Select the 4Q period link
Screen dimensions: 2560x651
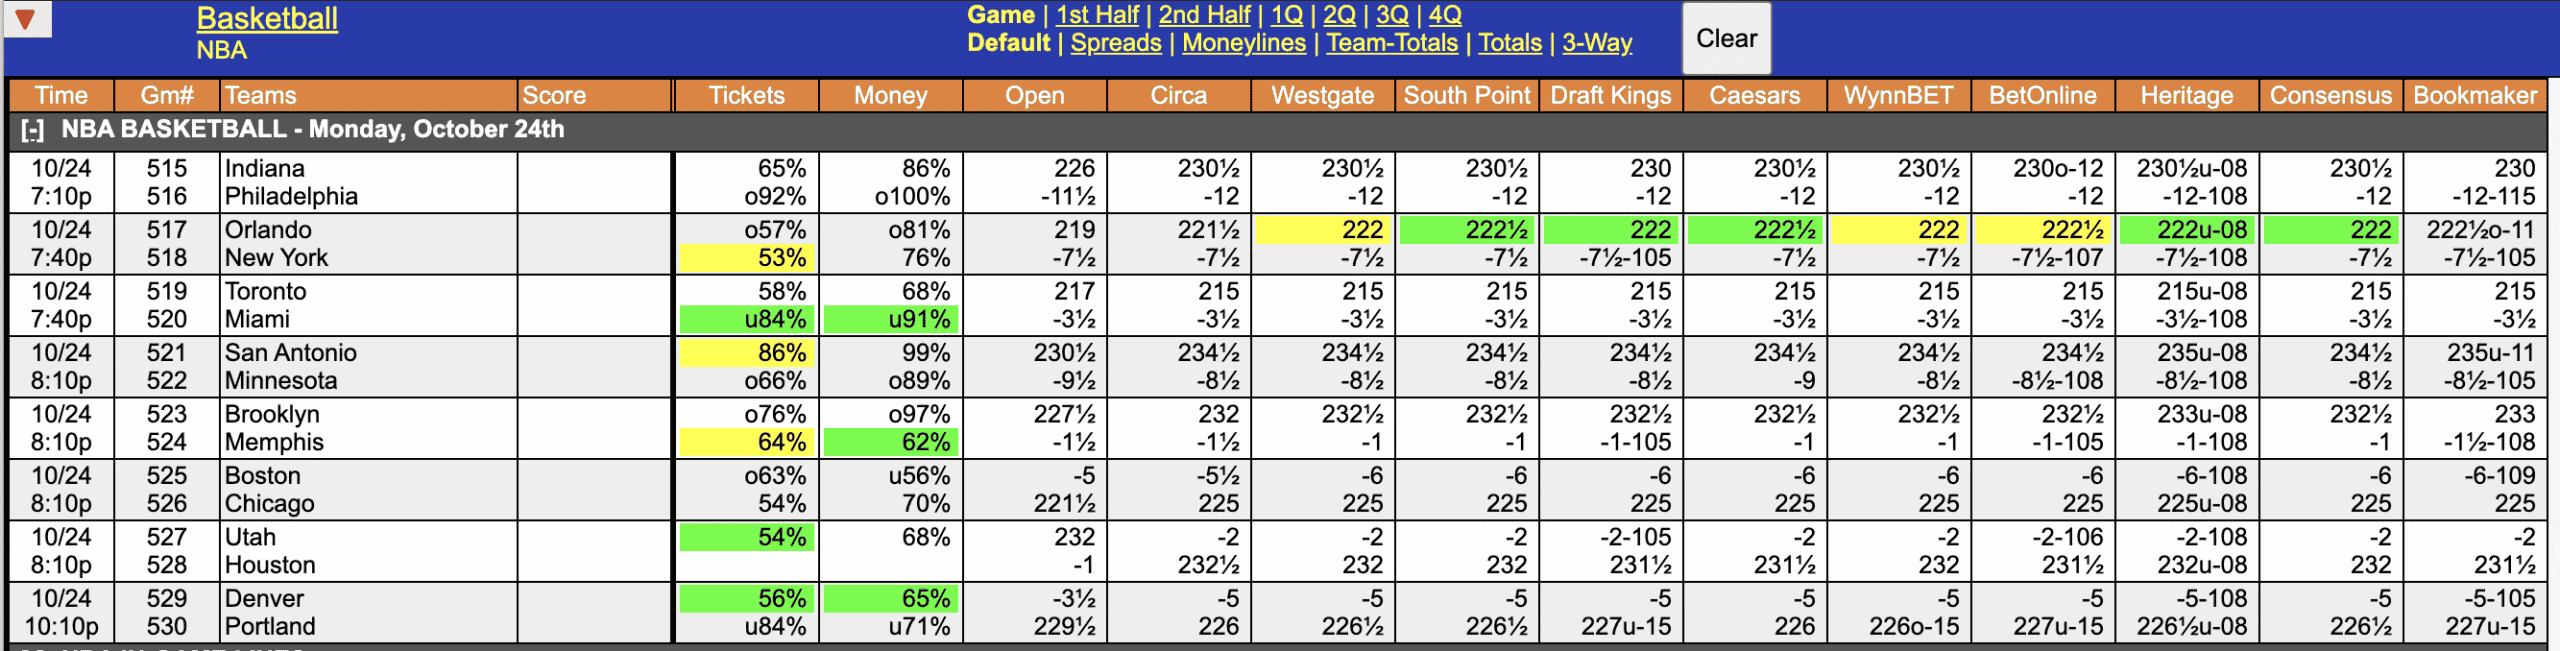tap(1445, 14)
